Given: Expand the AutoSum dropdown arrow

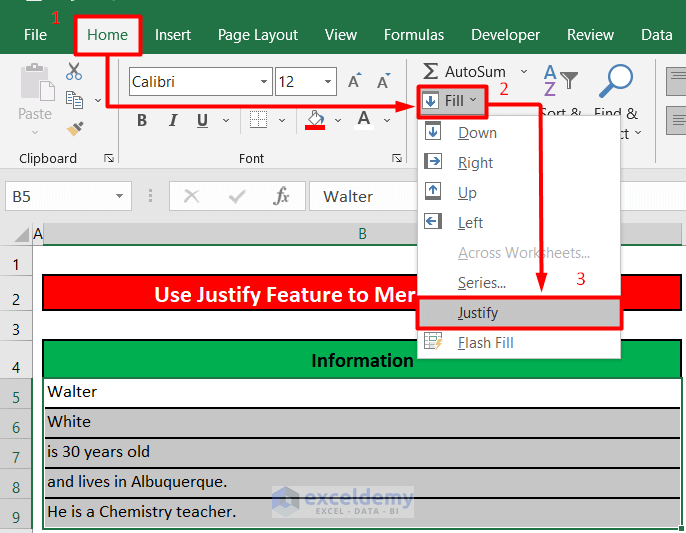Looking at the screenshot, I should tap(524, 71).
